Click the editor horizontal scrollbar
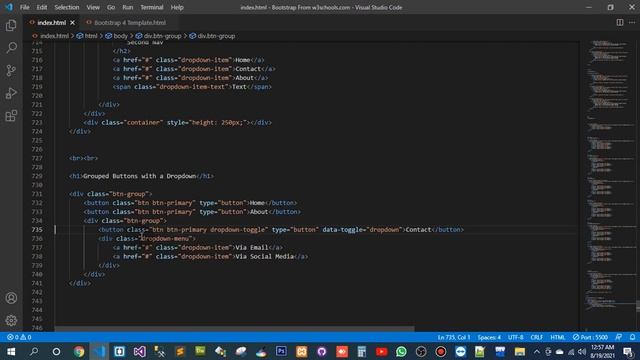Image resolution: width=640 pixels, height=360 pixels. (x=235, y=329)
